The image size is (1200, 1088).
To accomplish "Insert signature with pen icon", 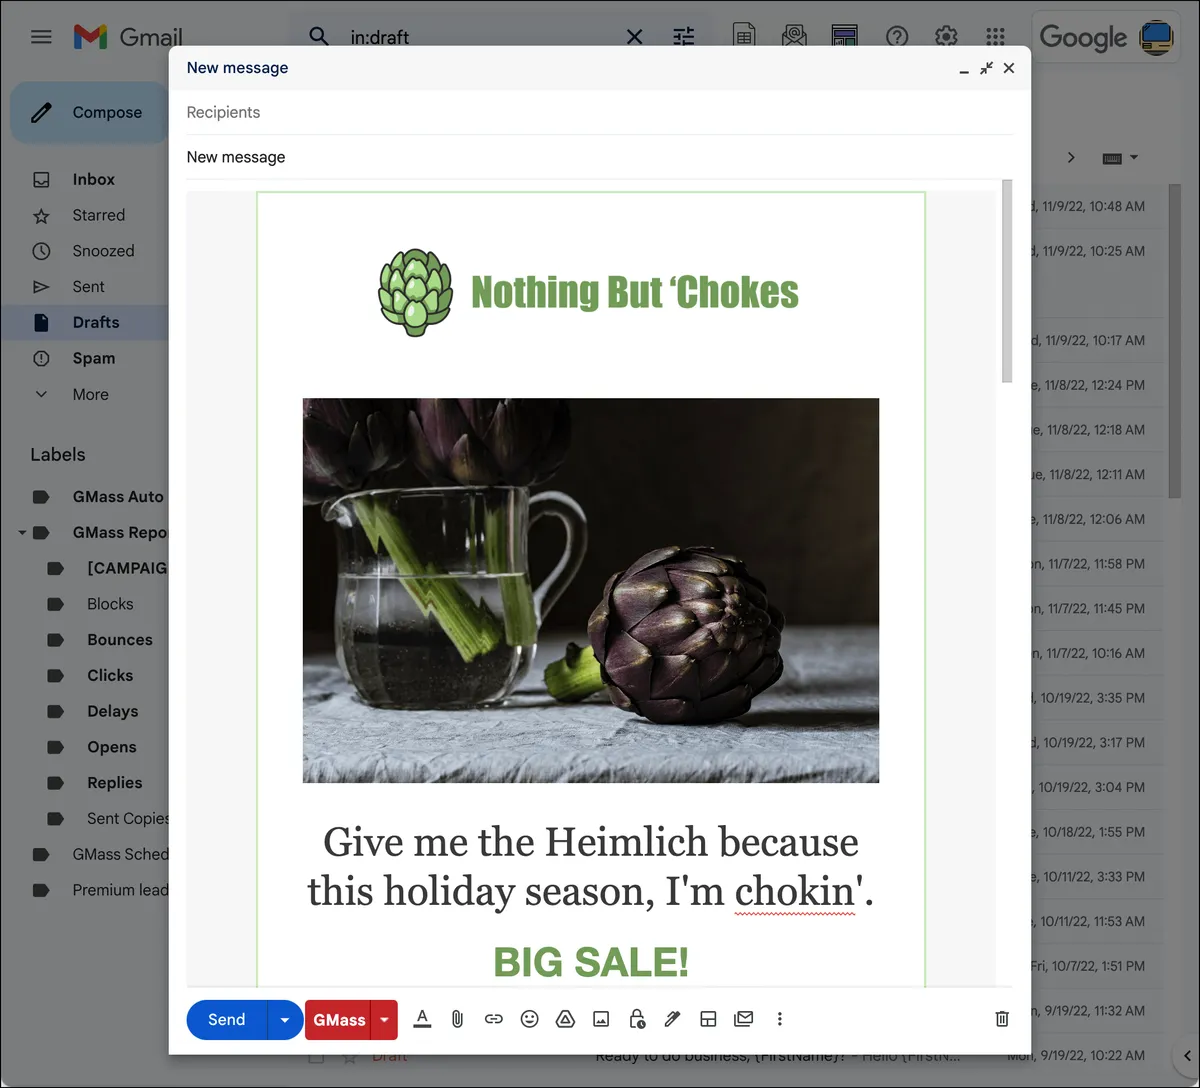I will (x=672, y=1019).
